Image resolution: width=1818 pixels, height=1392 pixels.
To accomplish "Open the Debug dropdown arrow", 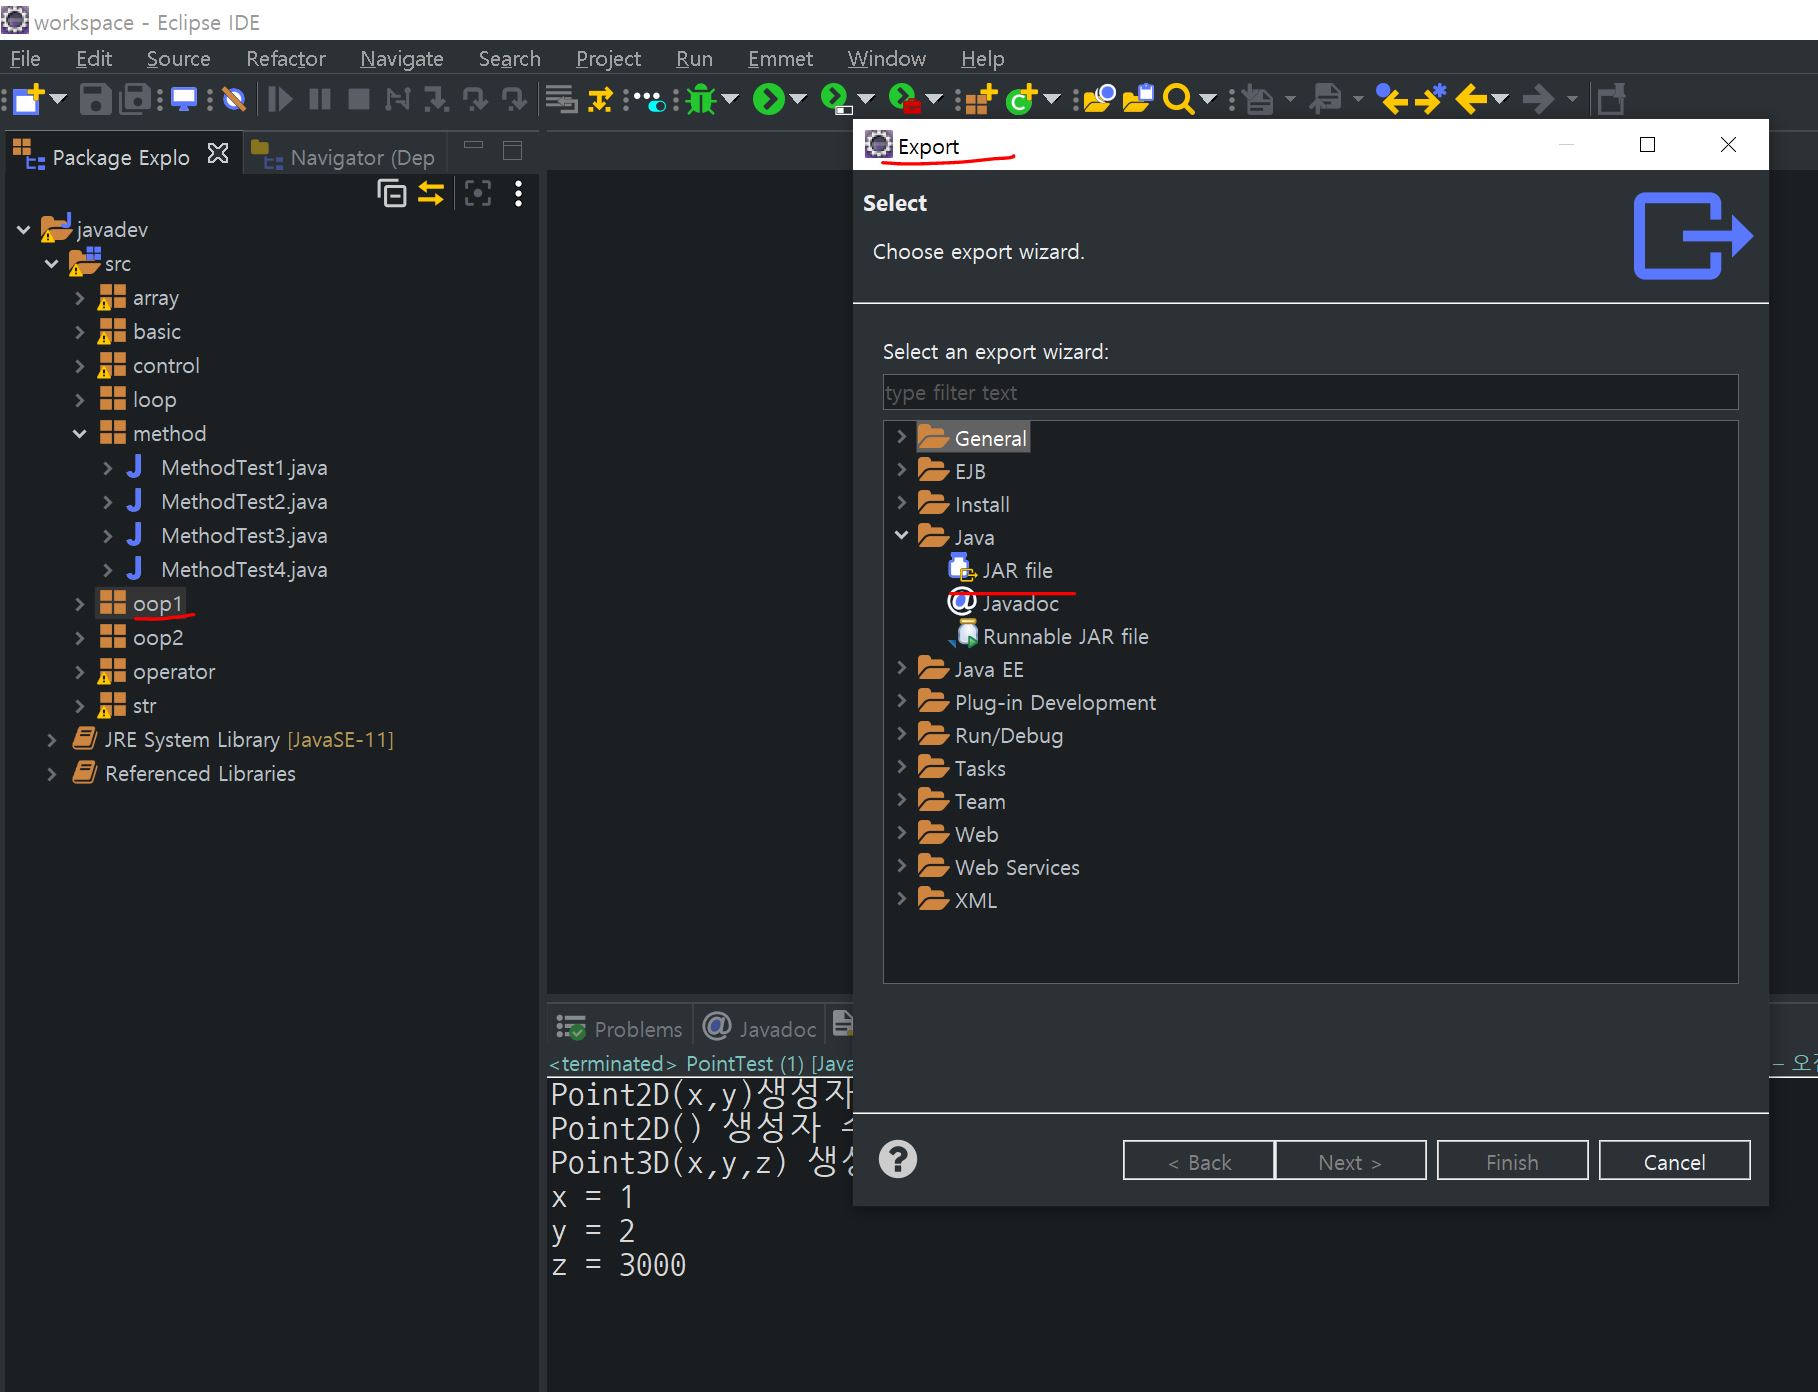I will click(x=730, y=99).
